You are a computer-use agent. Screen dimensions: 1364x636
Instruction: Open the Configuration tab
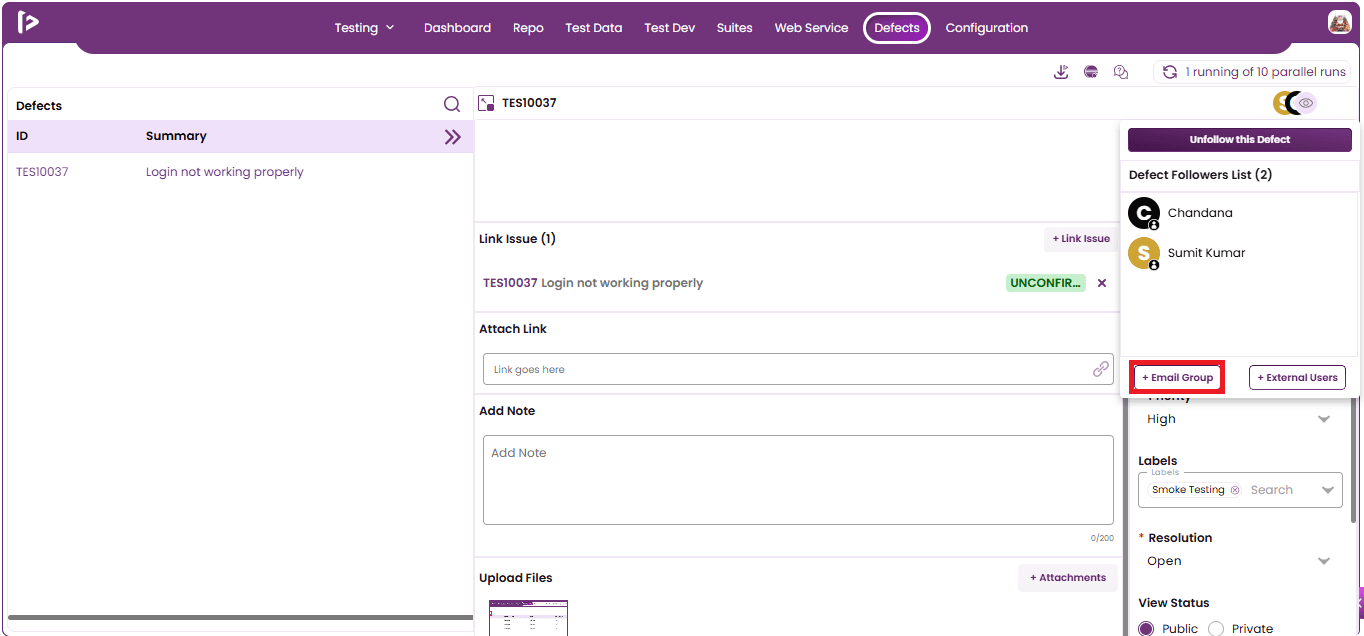pyautogui.click(x=986, y=28)
